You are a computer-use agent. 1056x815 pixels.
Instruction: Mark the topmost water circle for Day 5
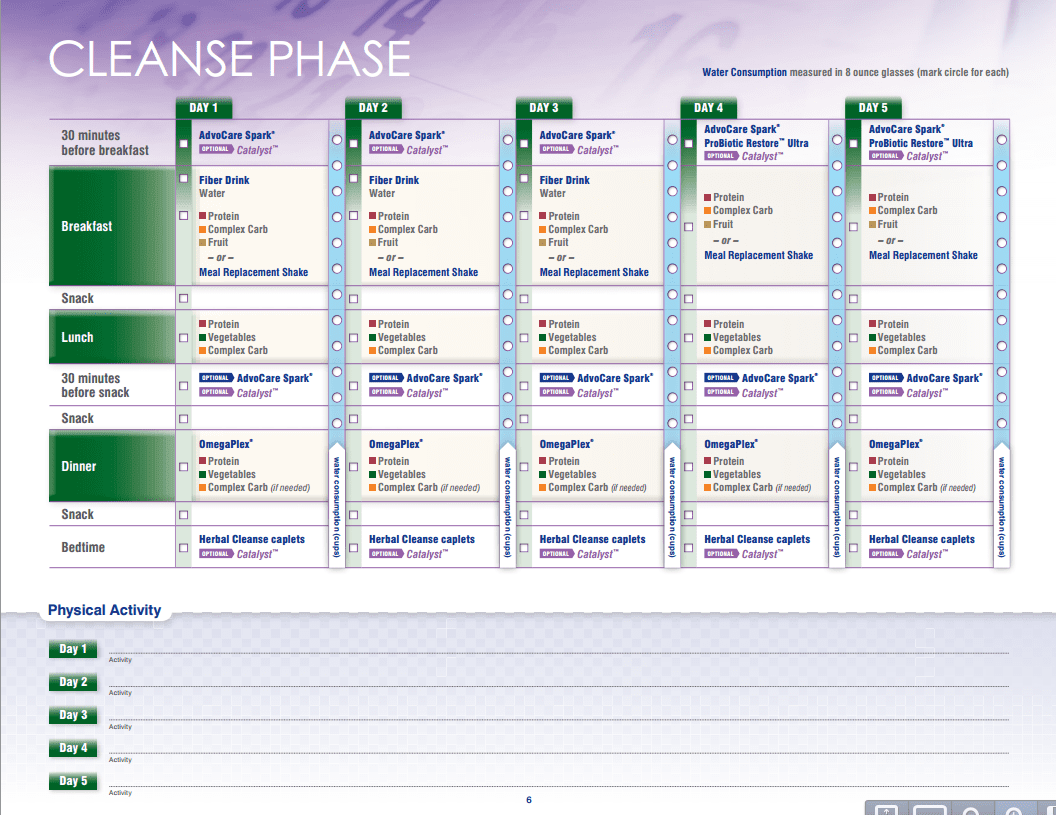[1001, 139]
